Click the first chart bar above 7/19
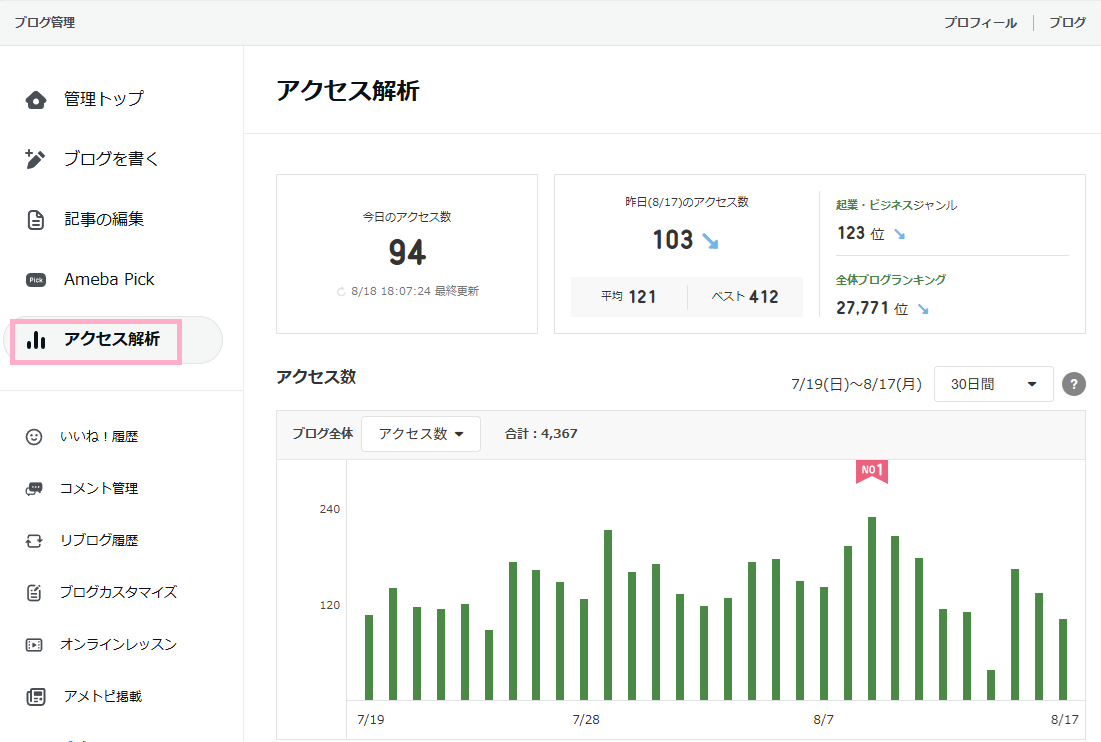Viewport: 1101px width, 742px height. click(369, 658)
